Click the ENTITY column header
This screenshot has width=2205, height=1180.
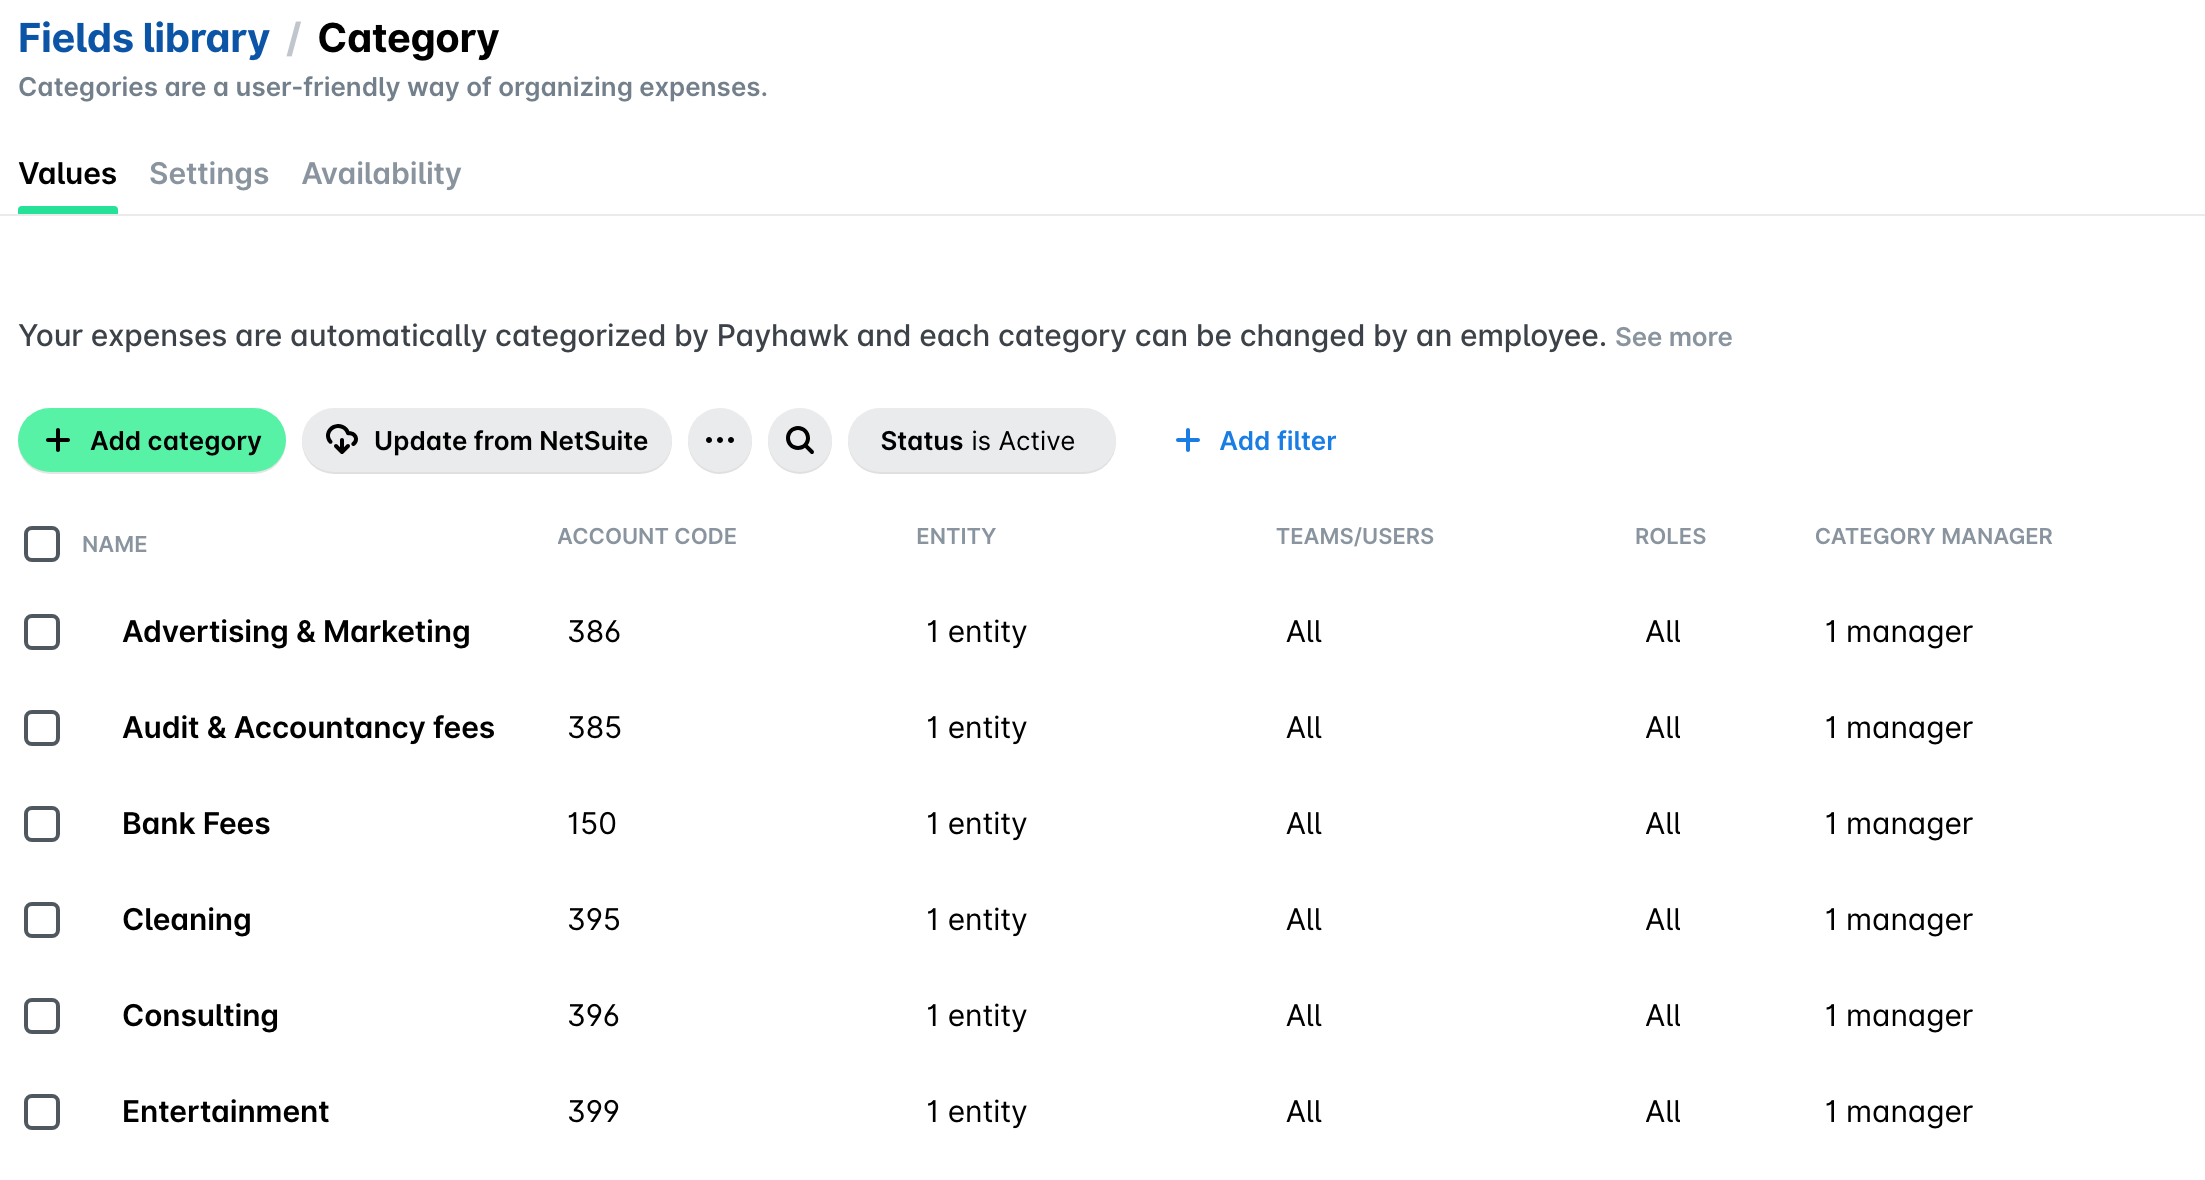[x=956, y=536]
